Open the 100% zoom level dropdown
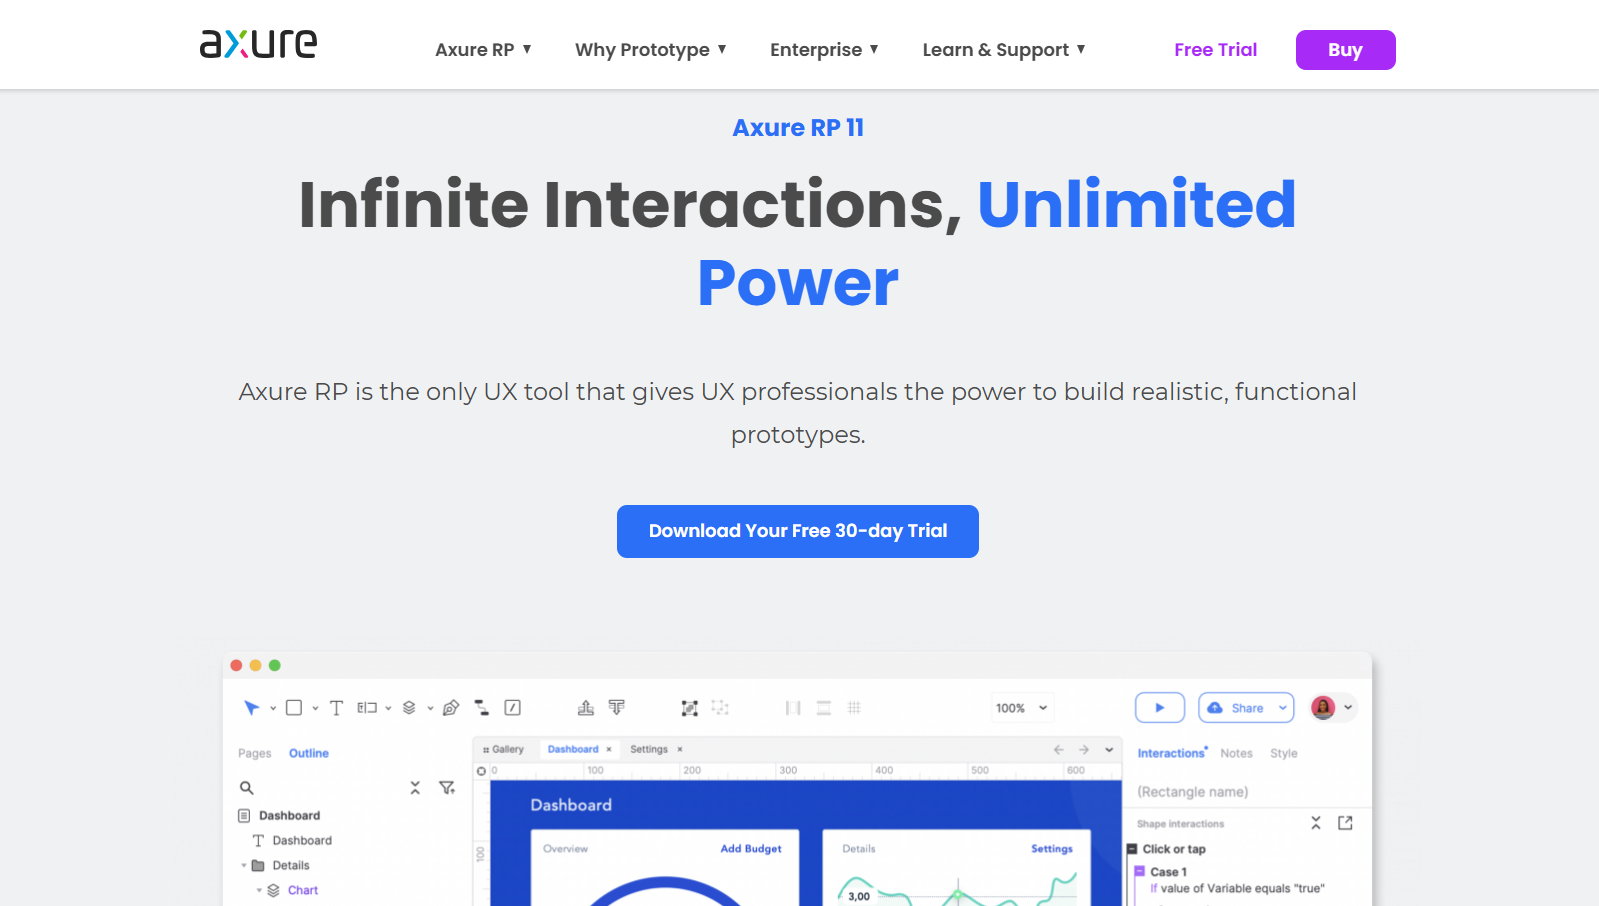The height and width of the screenshot is (906, 1599). pos(1021,708)
